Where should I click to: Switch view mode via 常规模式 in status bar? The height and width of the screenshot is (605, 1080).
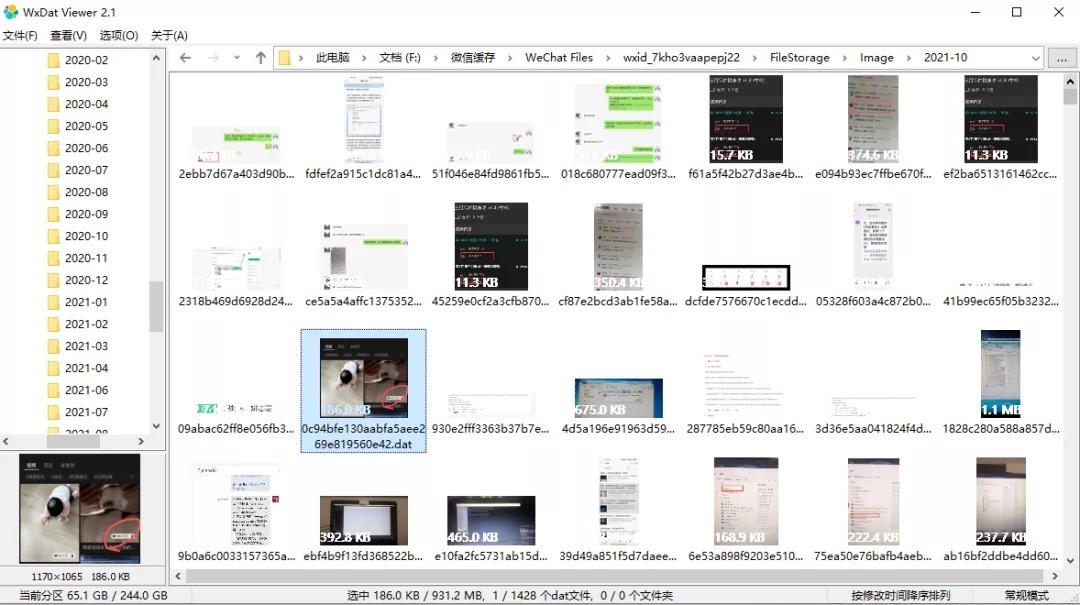coord(1027,596)
